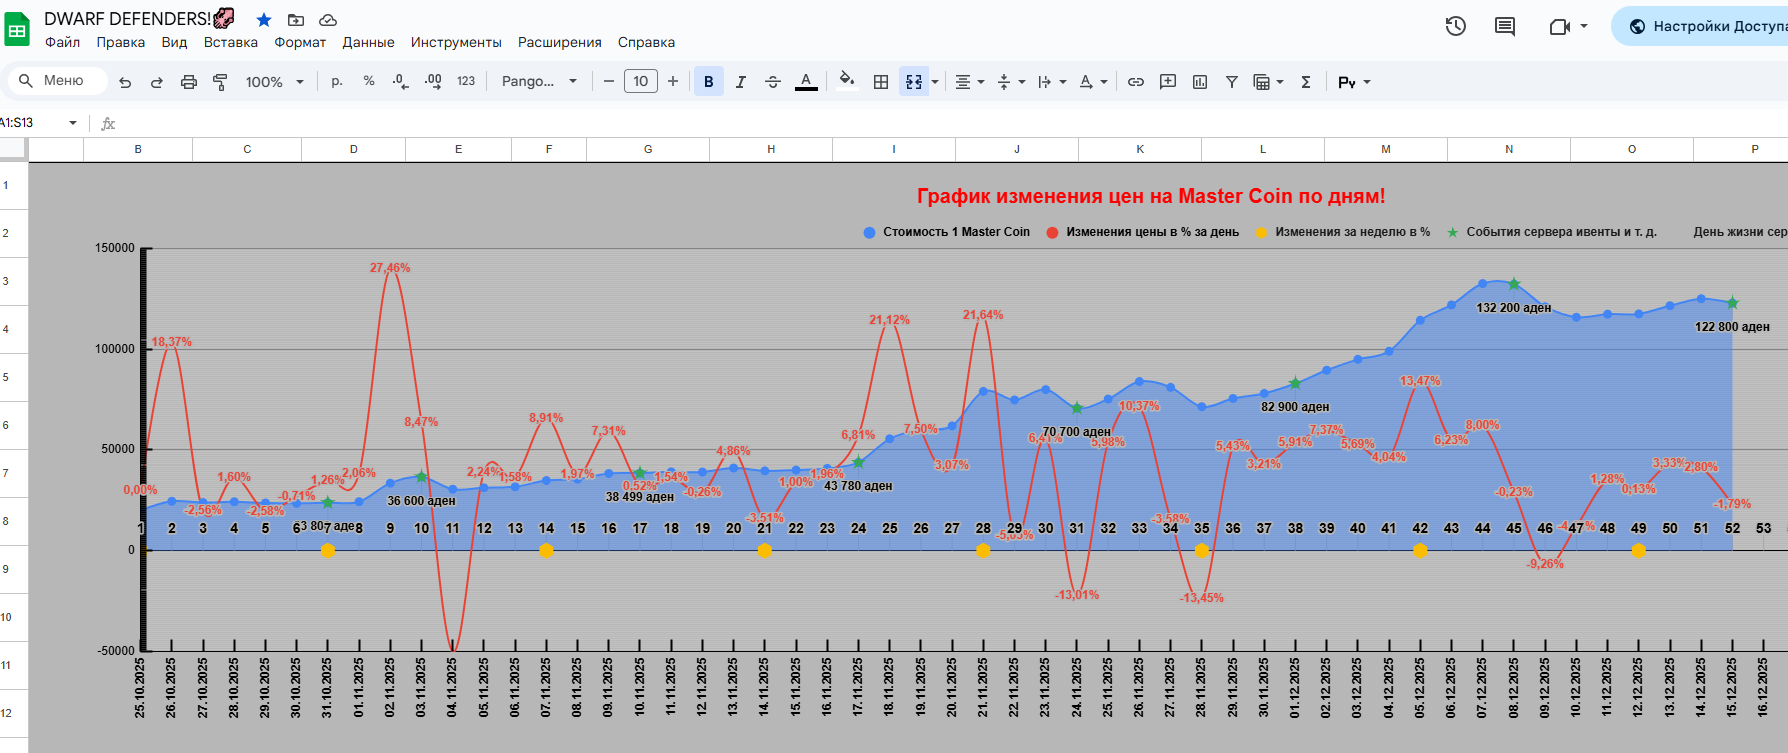Open version history clock icon

(1456, 26)
